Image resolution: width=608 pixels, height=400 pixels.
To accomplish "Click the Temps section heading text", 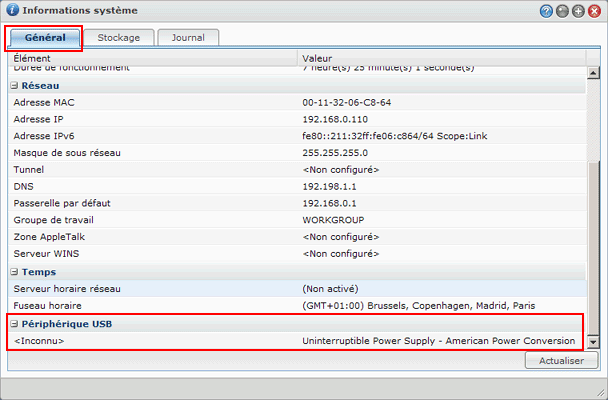I will pos(39,272).
